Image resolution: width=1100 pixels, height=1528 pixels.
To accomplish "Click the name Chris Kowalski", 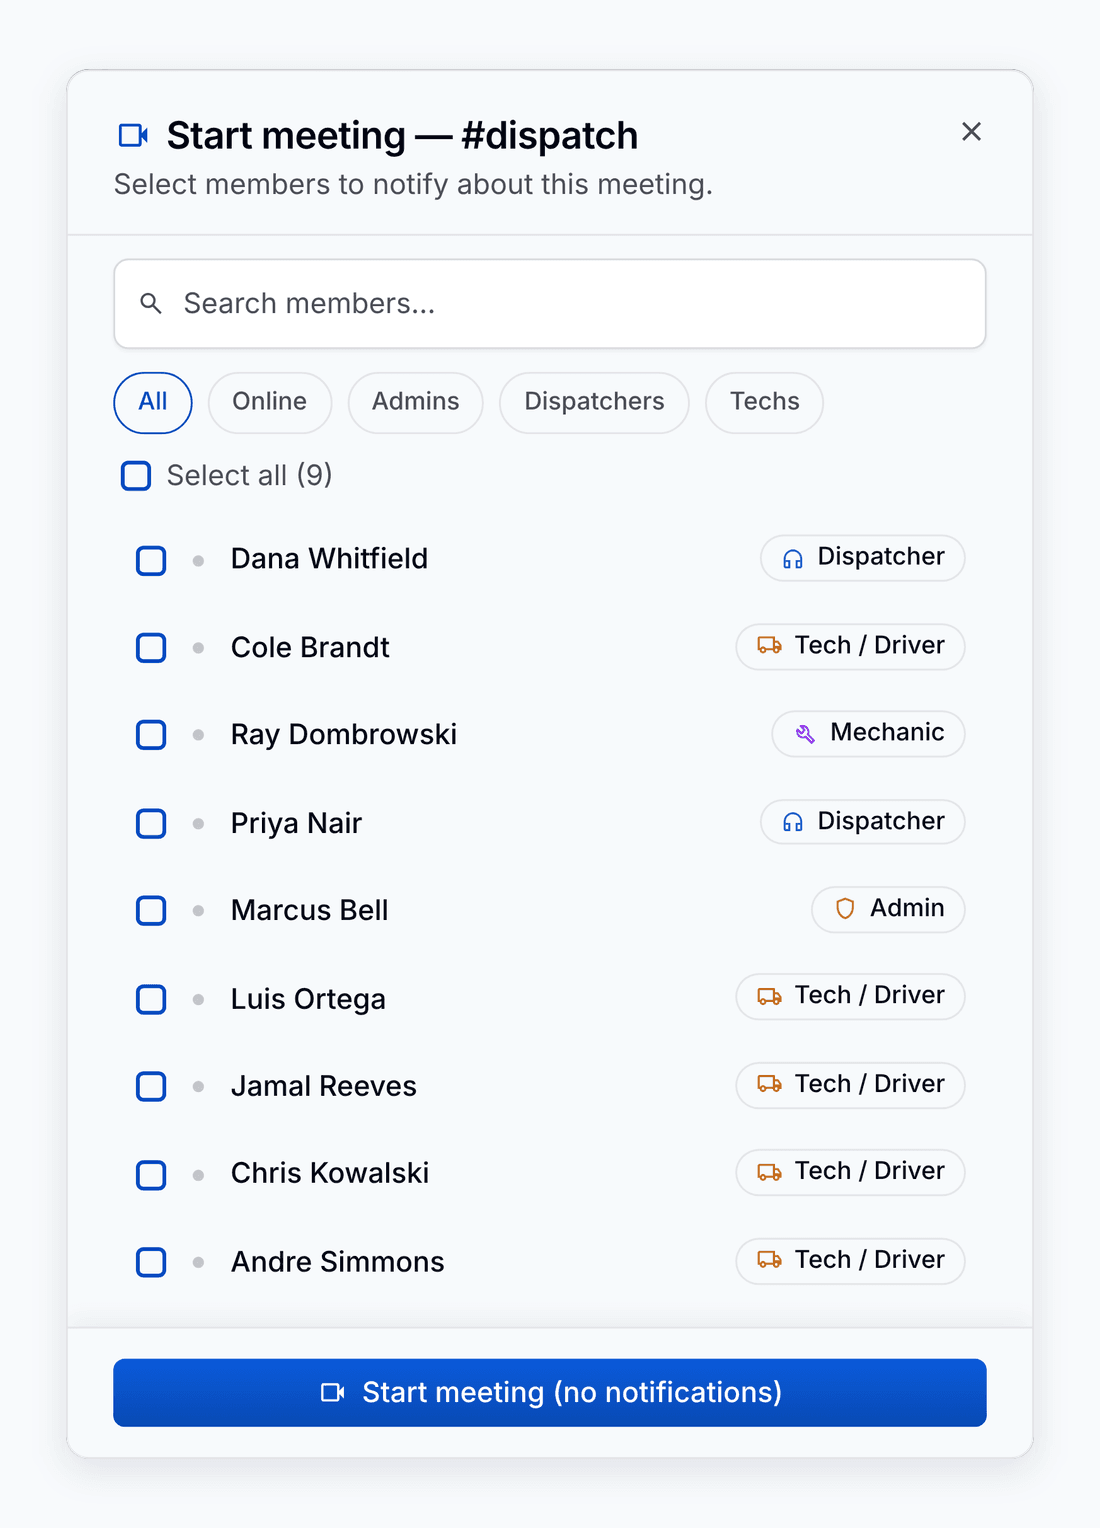I will pyautogui.click(x=330, y=1173).
